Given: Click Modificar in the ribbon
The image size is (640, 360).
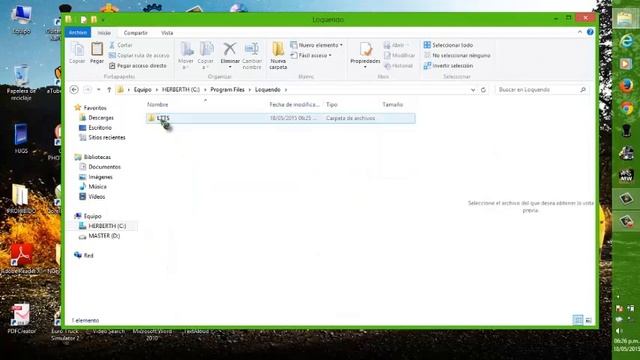Looking at the screenshot, I should [399, 55].
